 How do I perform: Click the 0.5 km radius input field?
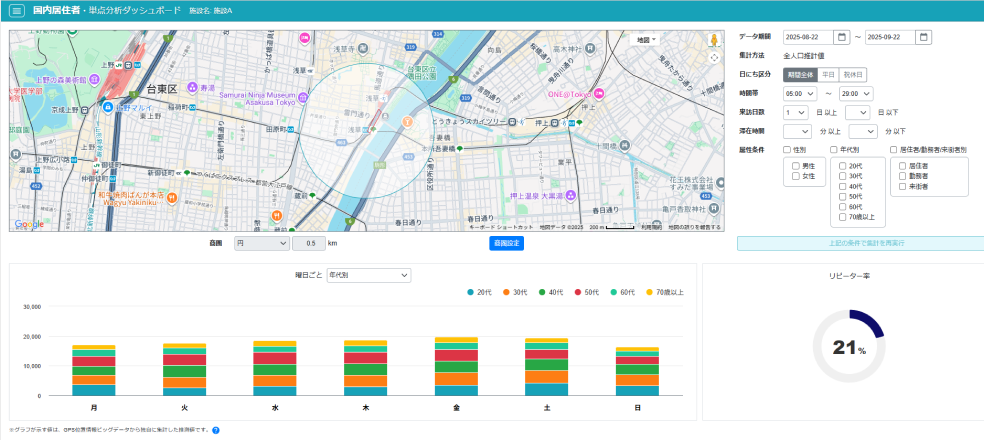(x=309, y=243)
